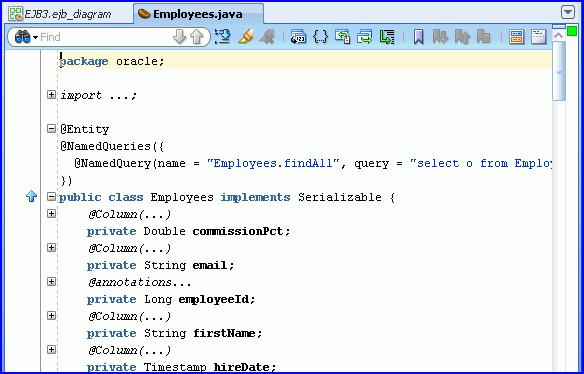Expand @Column above commissionPct
584x374 pixels.
pyautogui.click(x=51, y=214)
